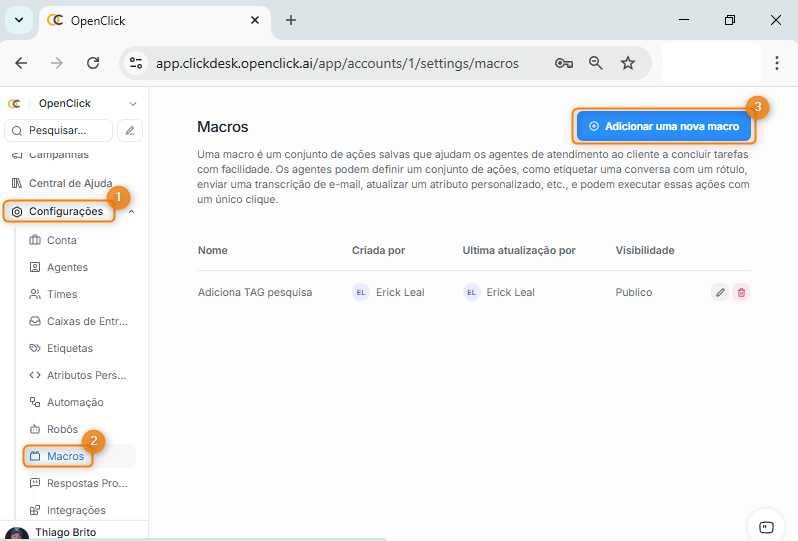The height and width of the screenshot is (541, 798).
Task: Click the Pesquisar search field
Action: pos(60,130)
